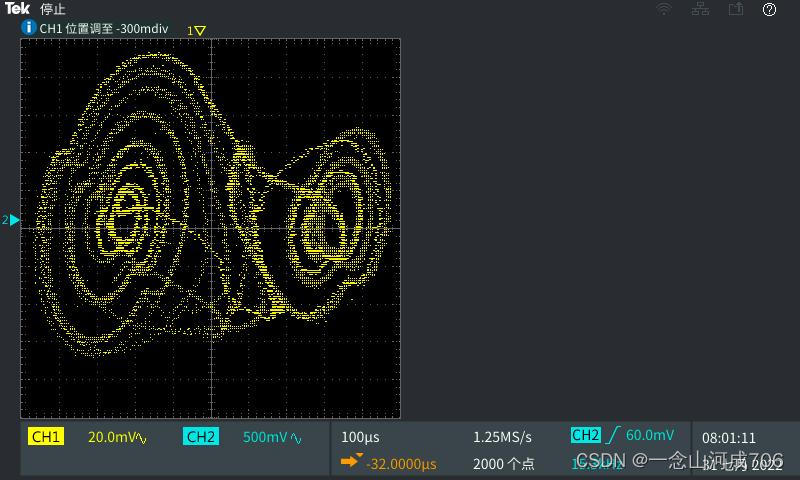Click the CH2 scale value 500mV
This screenshot has height=480, width=800.
point(265,437)
